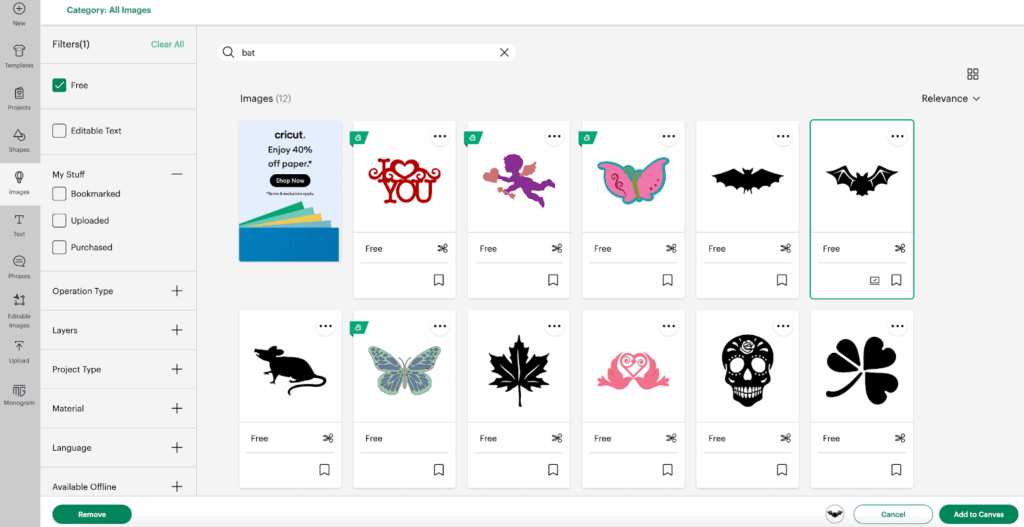
Task: Open Phrases in the sidebar
Action: 19,266
